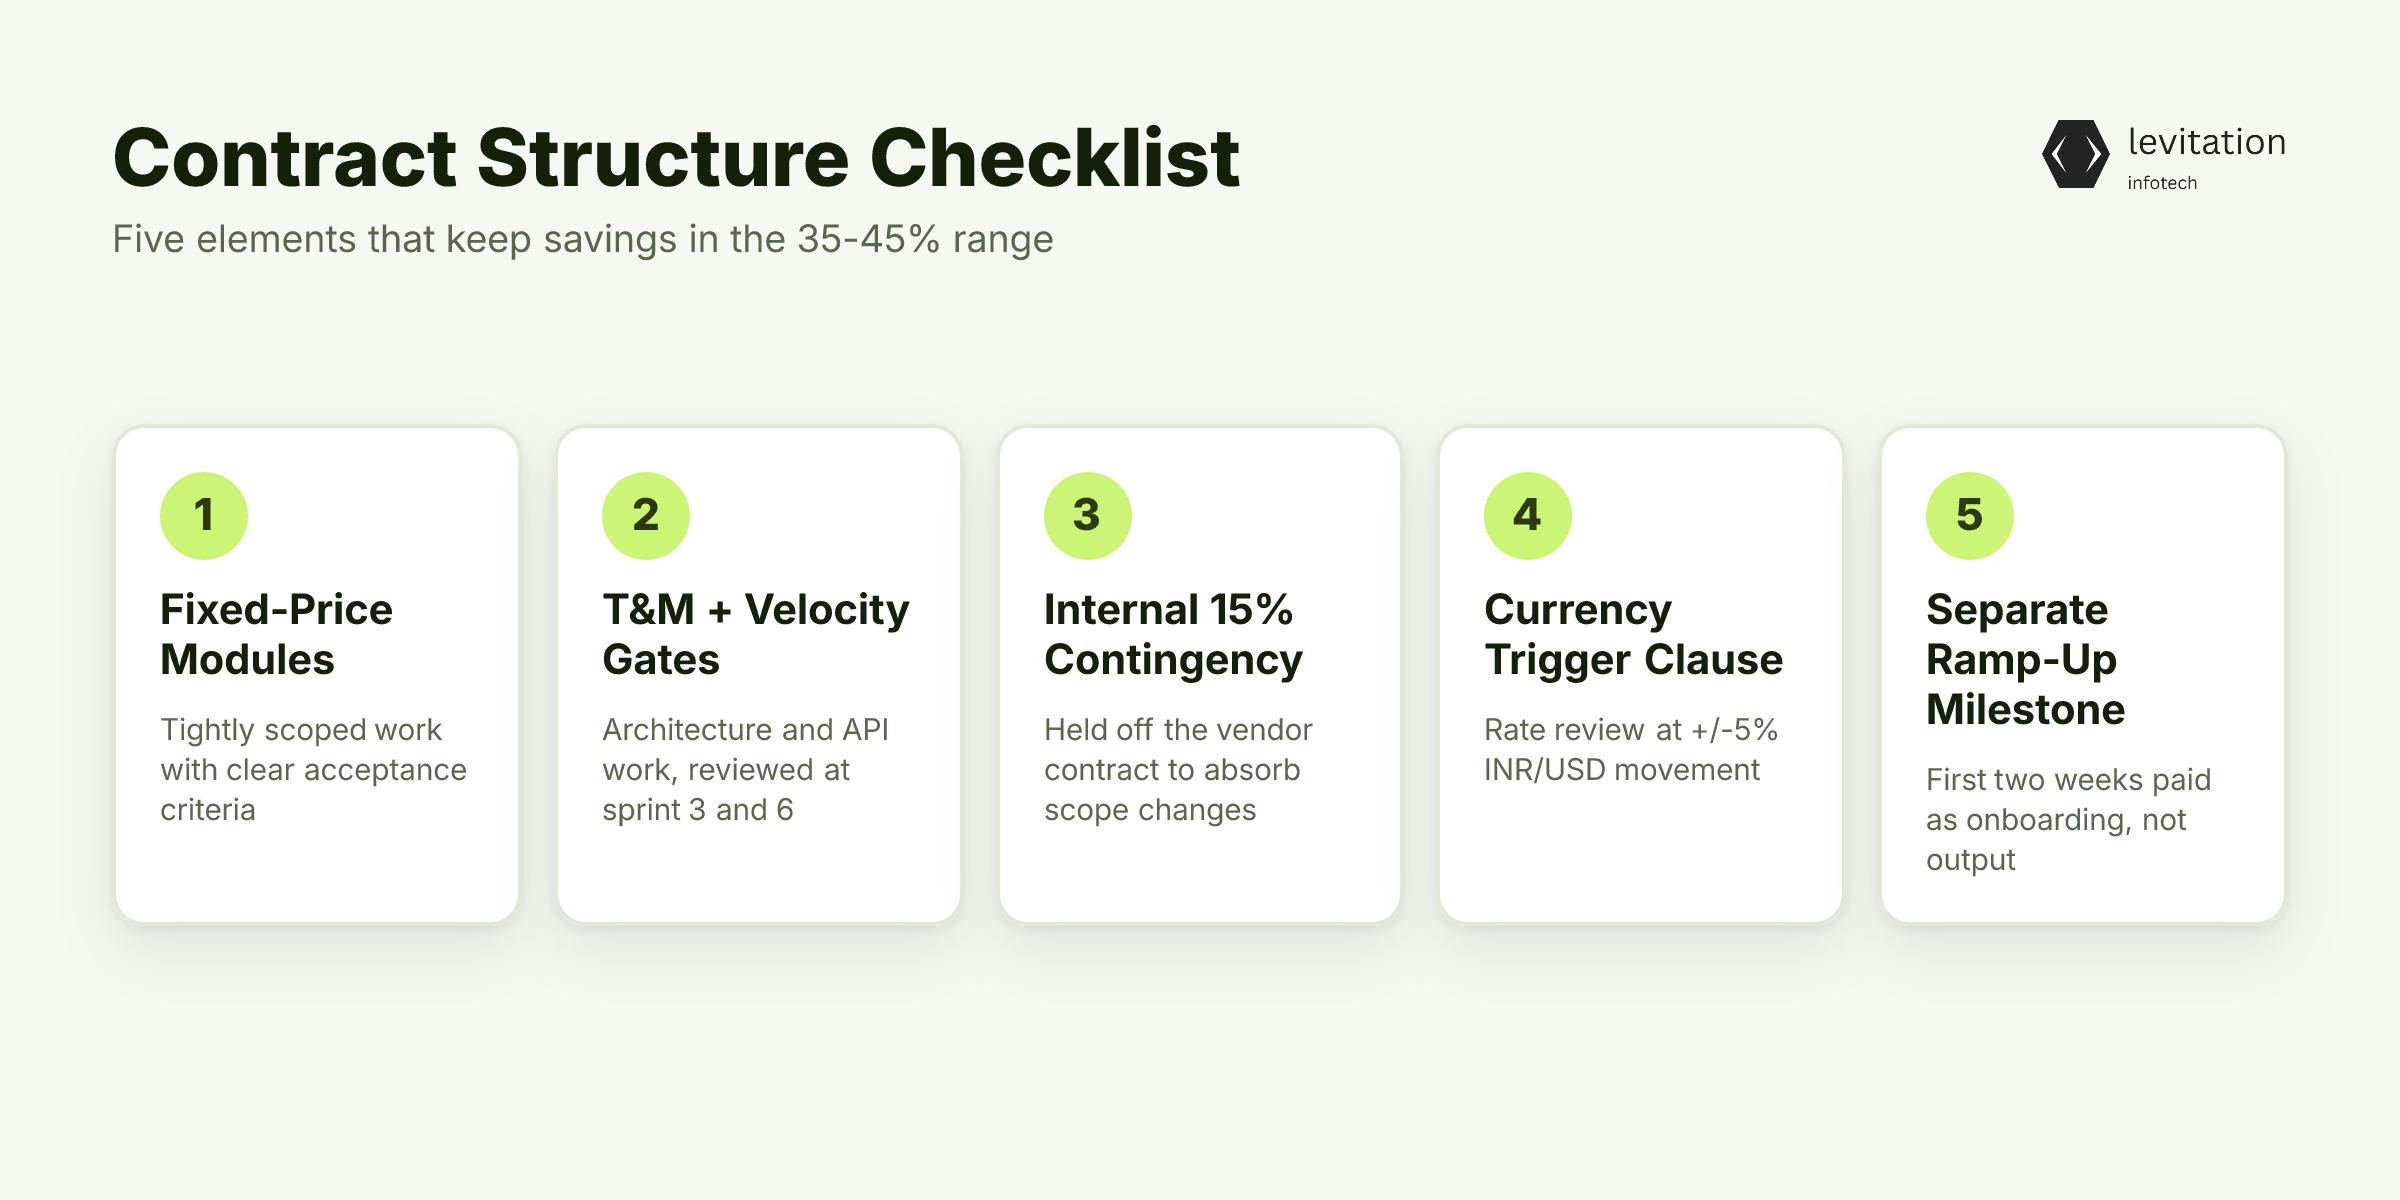Image resolution: width=2400 pixels, height=1200 pixels.
Task: Click 'Rate review at +/-5%' description
Action: tap(1631, 749)
